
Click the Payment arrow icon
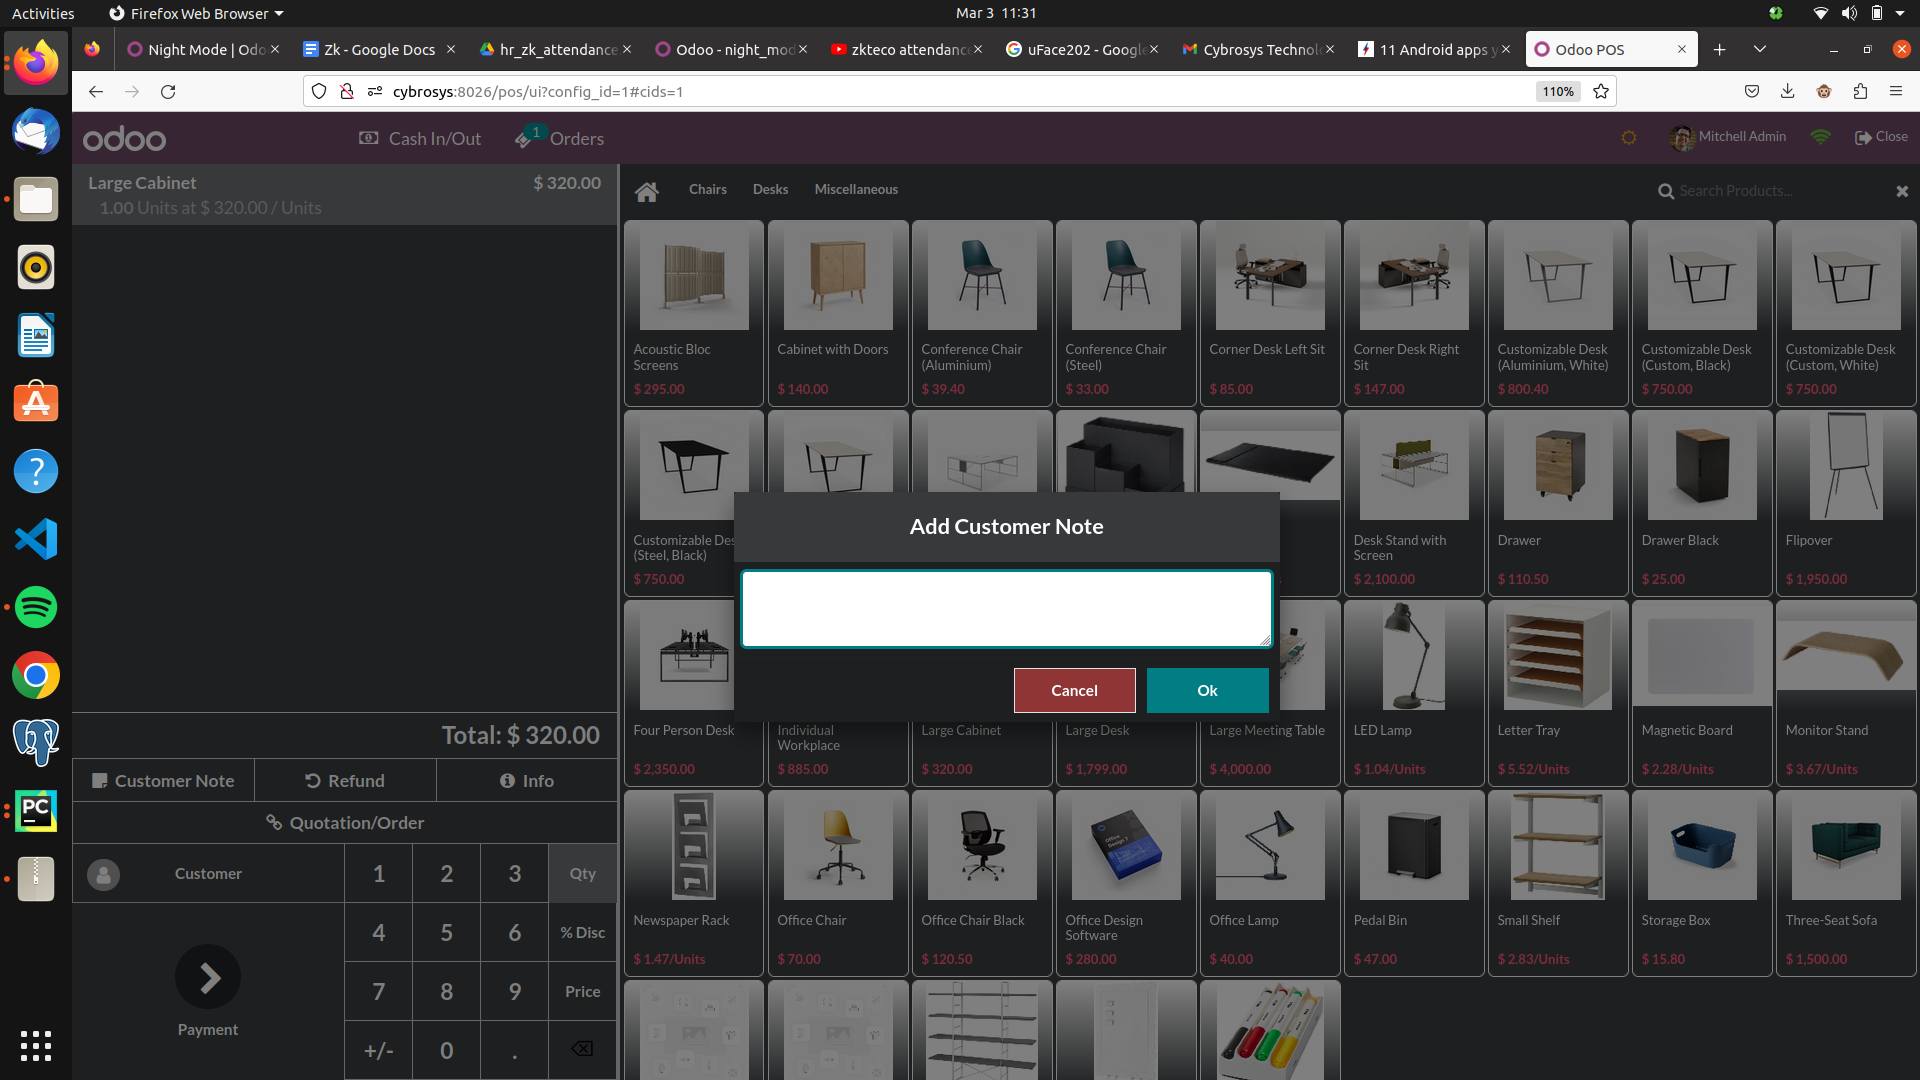[208, 977]
